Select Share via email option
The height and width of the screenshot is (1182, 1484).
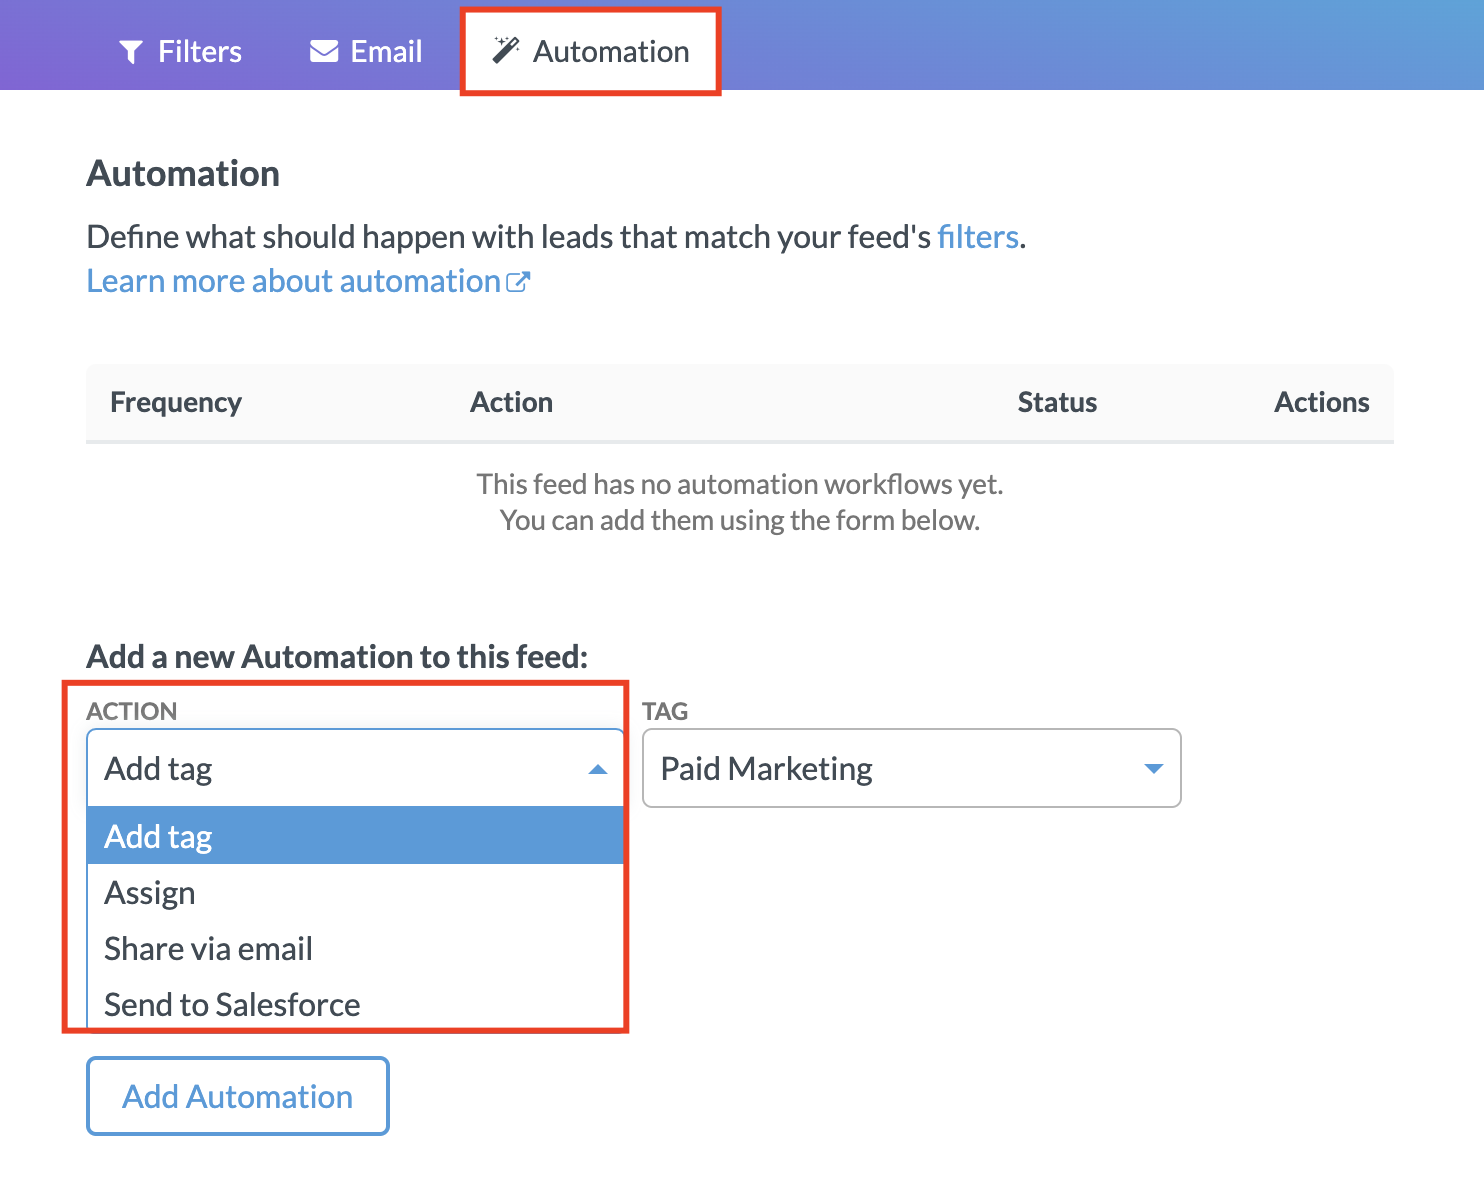point(355,948)
